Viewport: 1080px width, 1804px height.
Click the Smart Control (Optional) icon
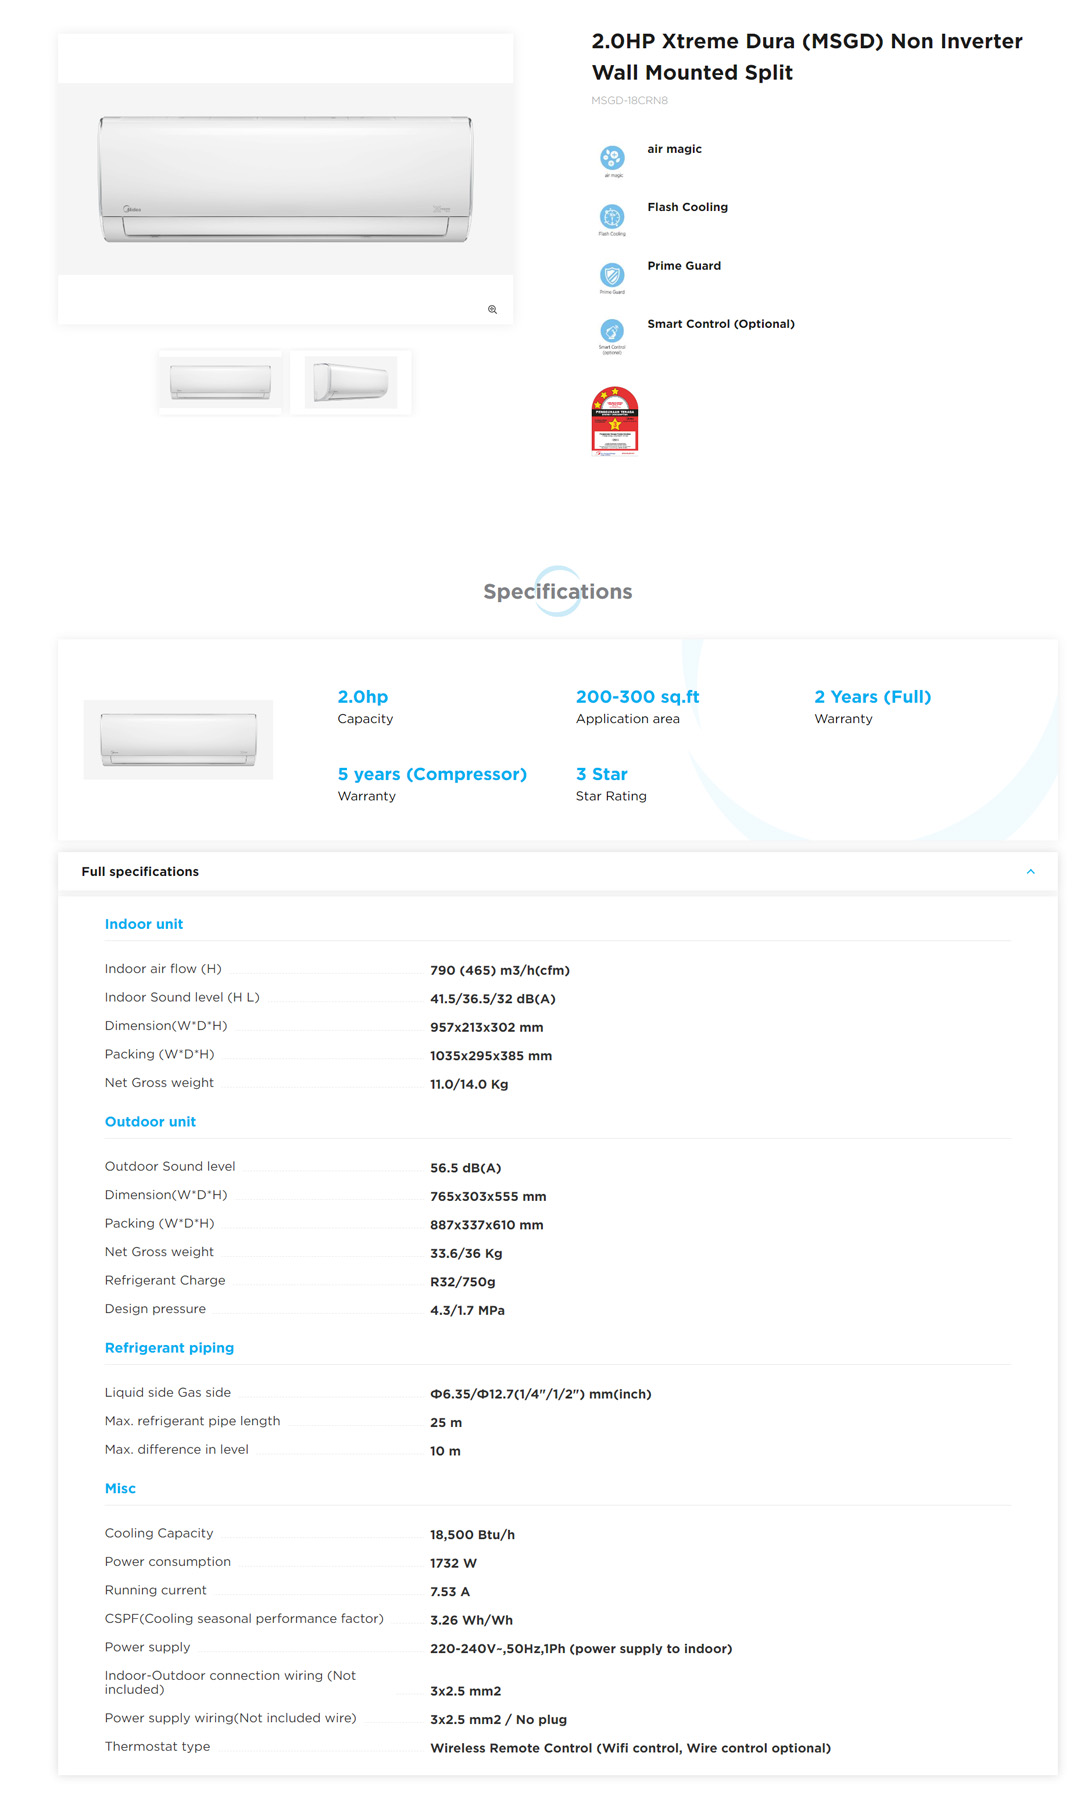[612, 332]
